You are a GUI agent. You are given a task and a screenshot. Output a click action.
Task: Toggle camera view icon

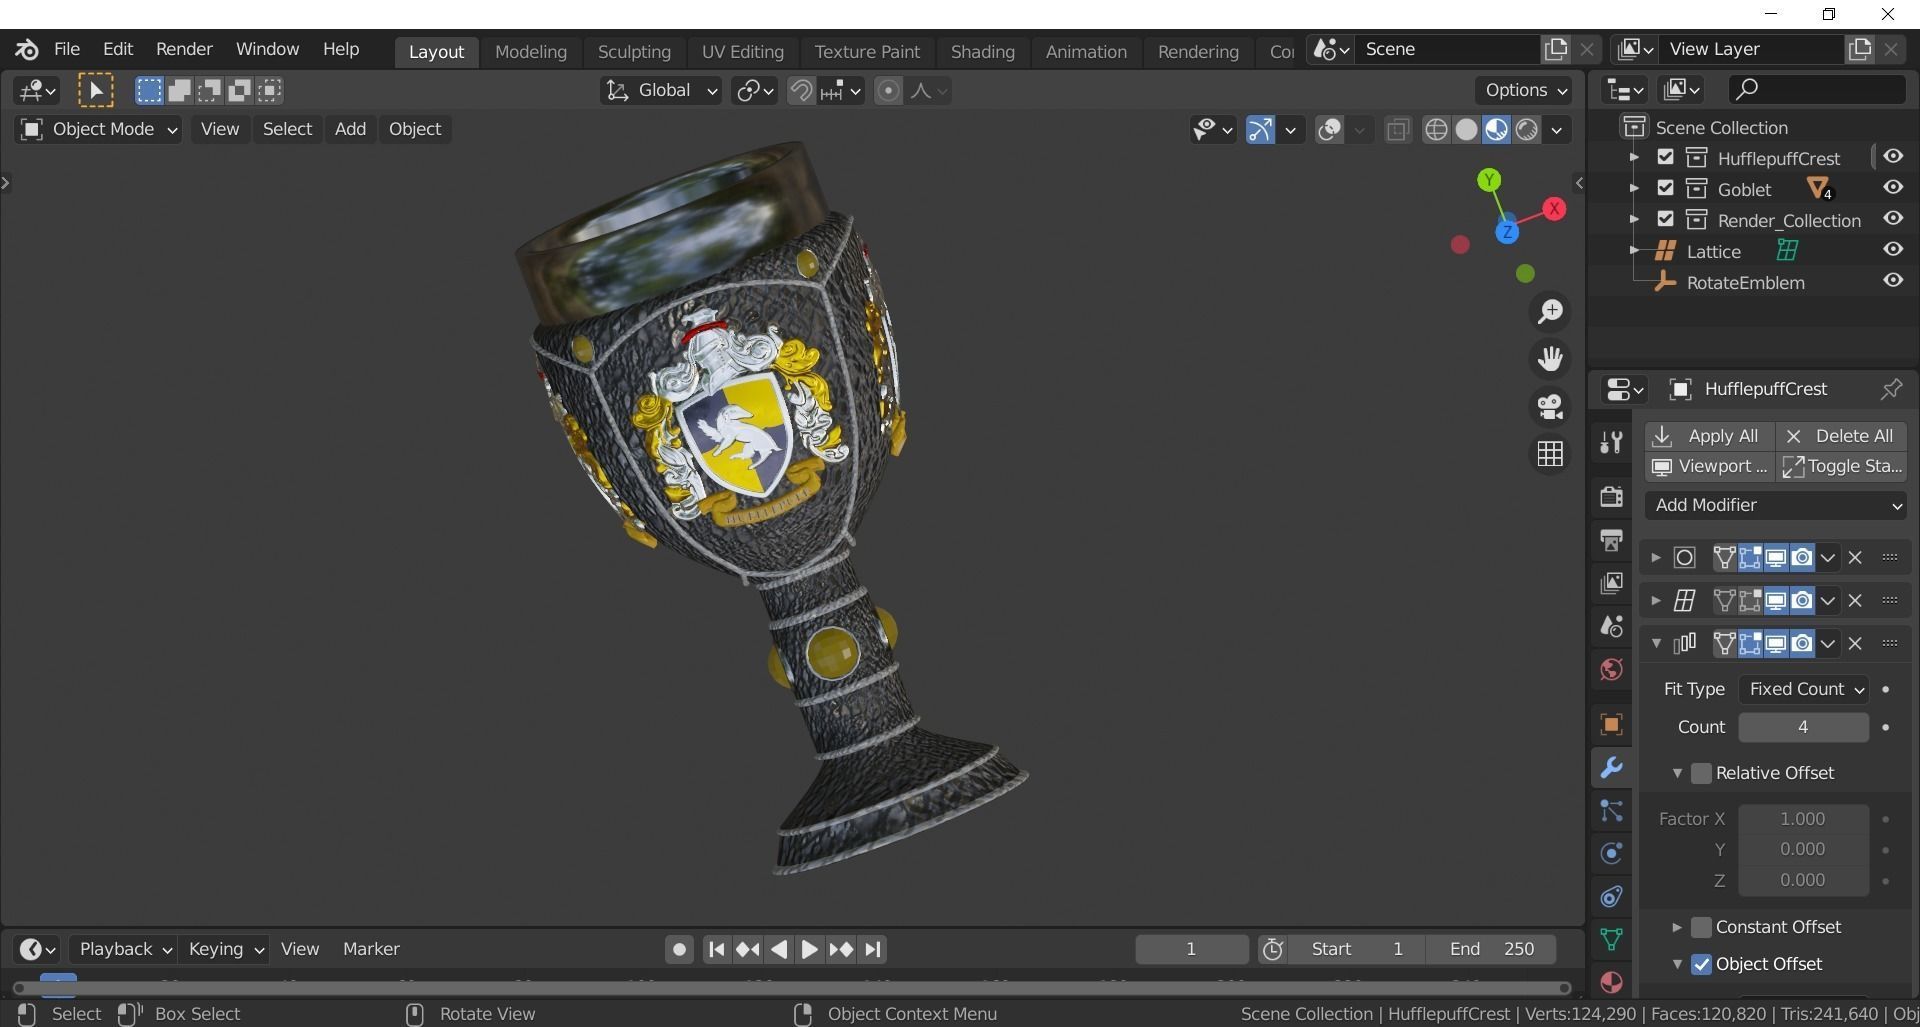click(x=1550, y=407)
